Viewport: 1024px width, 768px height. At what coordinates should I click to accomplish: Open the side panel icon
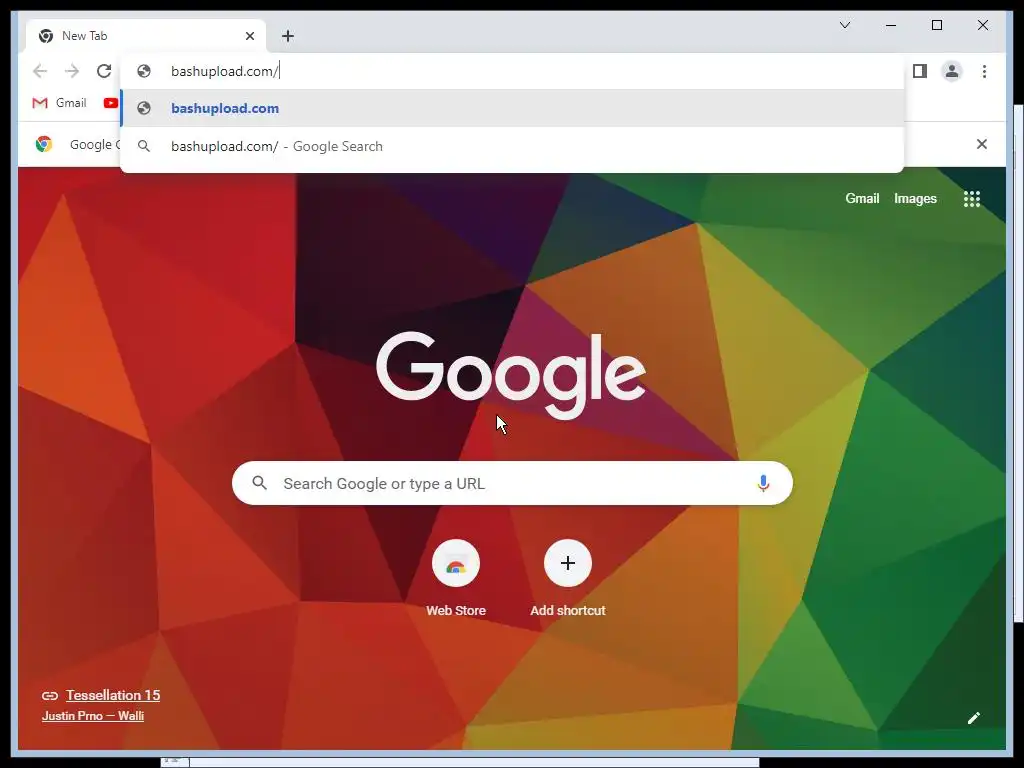click(x=920, y=71)
